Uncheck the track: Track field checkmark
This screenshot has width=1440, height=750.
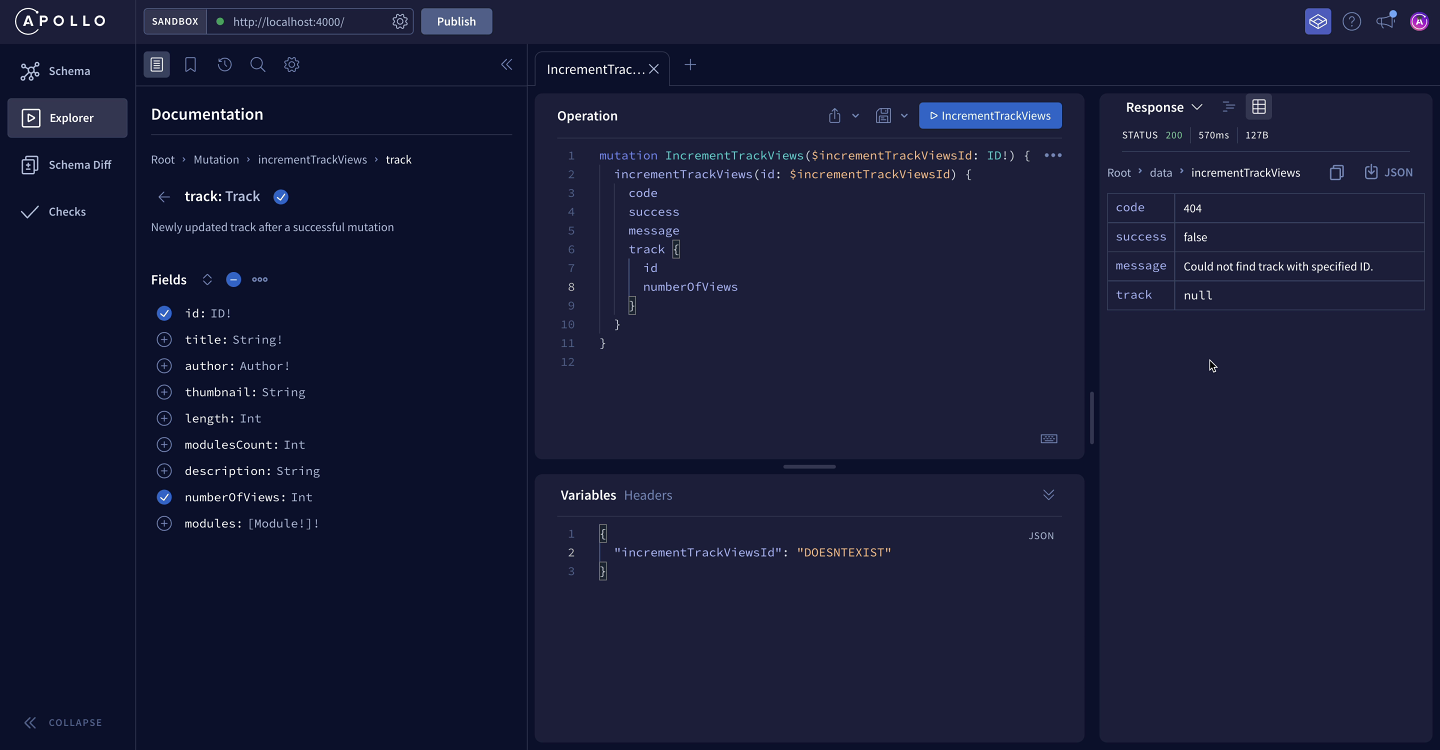click(x=281, y=197)
